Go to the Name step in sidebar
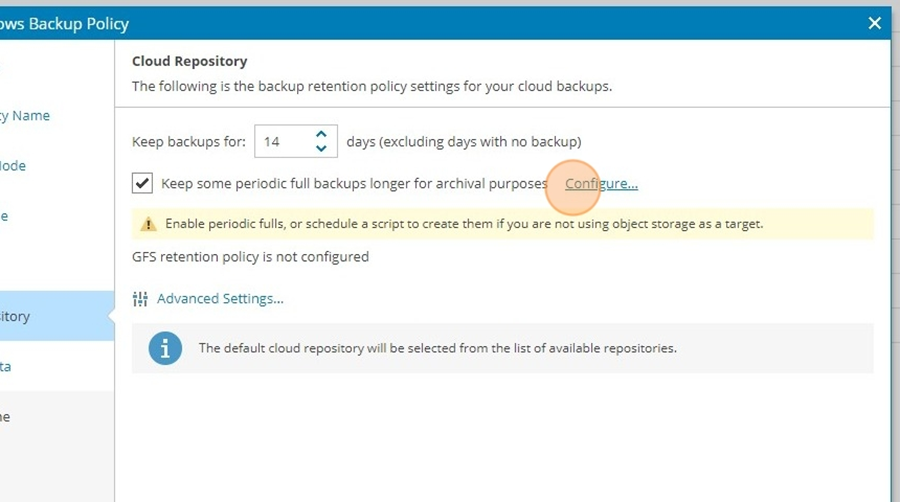 click(x=25, y=115)
